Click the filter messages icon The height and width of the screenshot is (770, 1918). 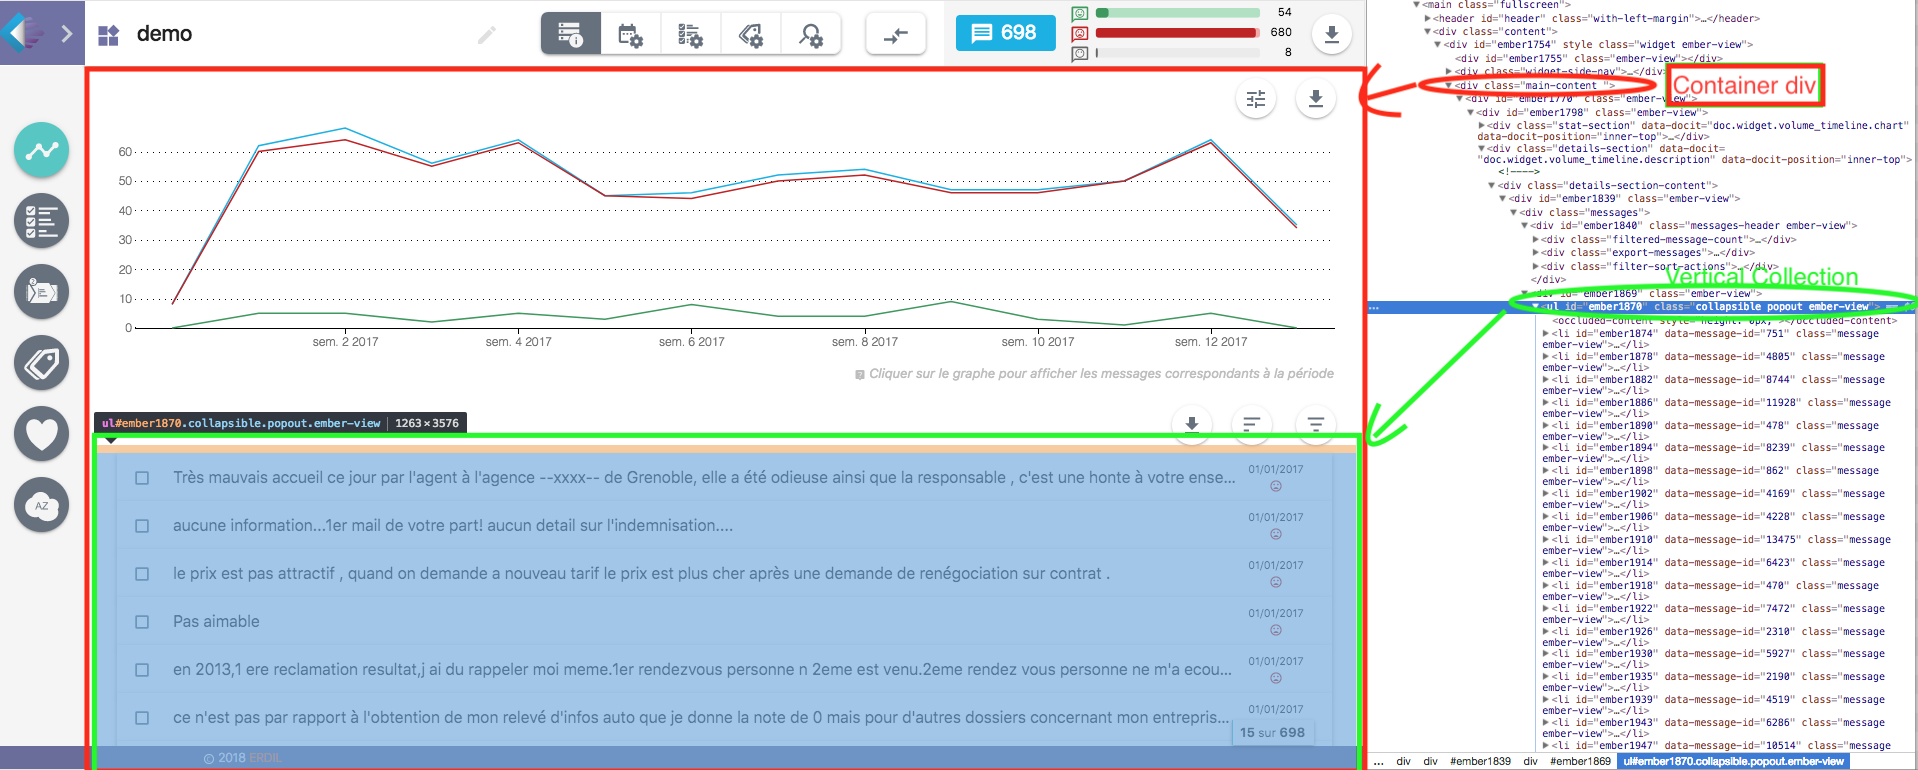click(1316, 424)
